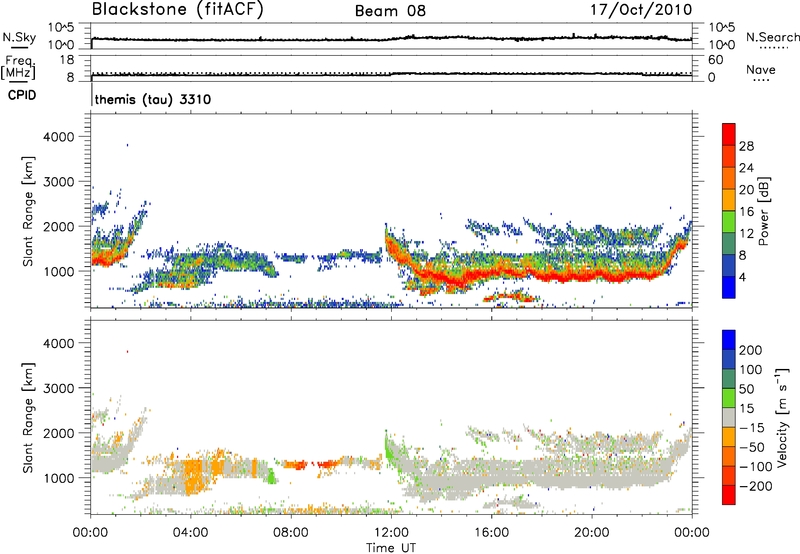This screenshot has height=554, width=800.
Task: Click the 'CPID' label
Action: point(22,95)
